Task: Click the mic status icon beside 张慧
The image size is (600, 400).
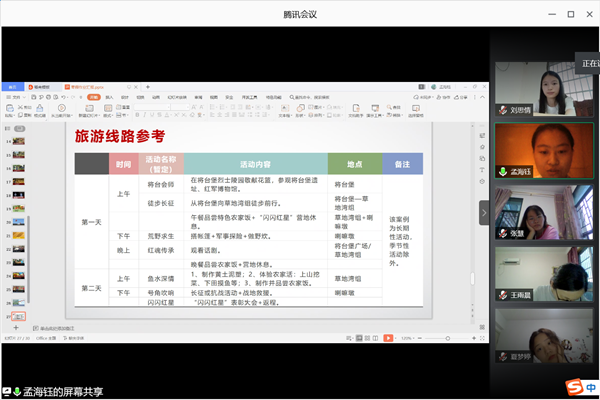Action: (503, 232)
